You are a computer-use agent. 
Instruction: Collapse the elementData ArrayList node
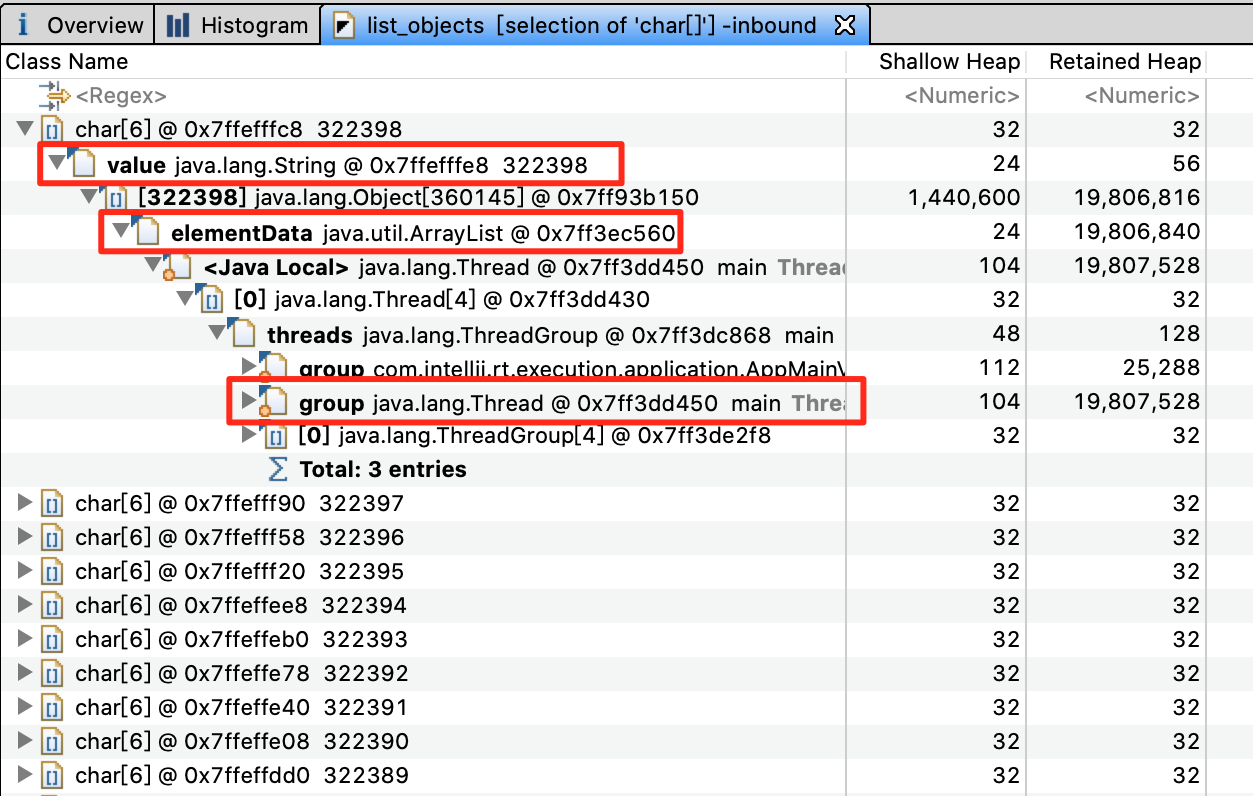tap(121, 231)
